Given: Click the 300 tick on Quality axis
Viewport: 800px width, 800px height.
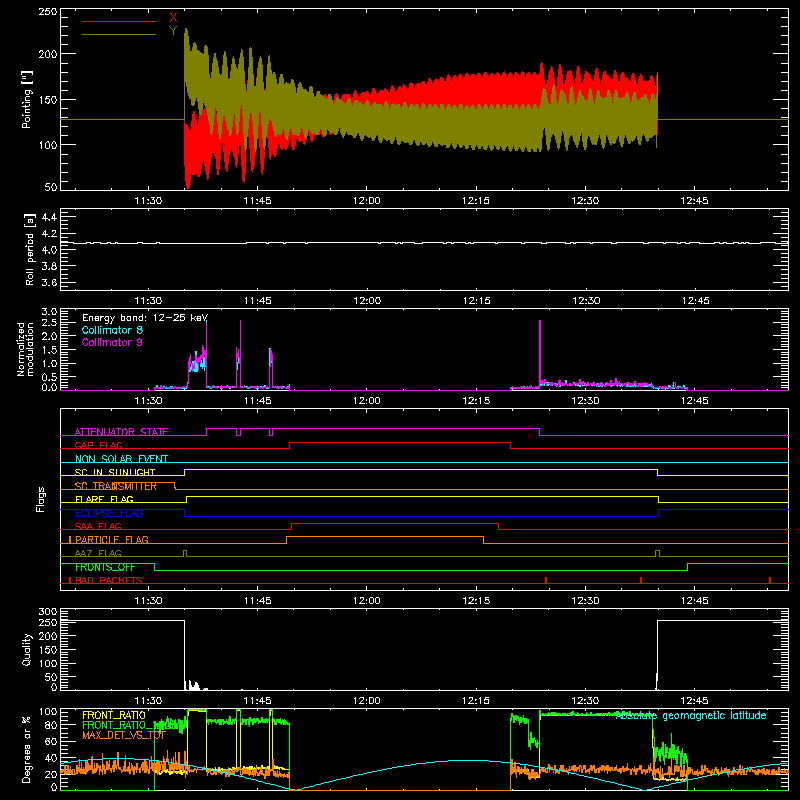Looking at the screenshot, I should coord(47,611).
